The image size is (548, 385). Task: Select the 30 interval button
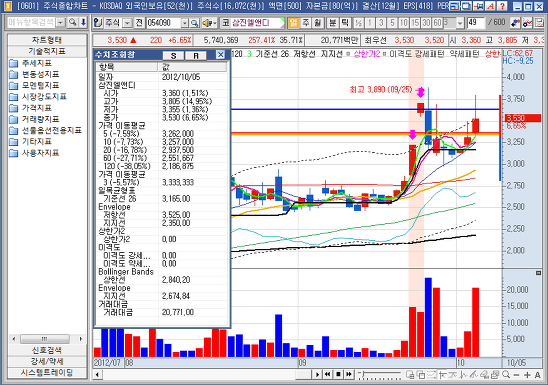(426, 23)
